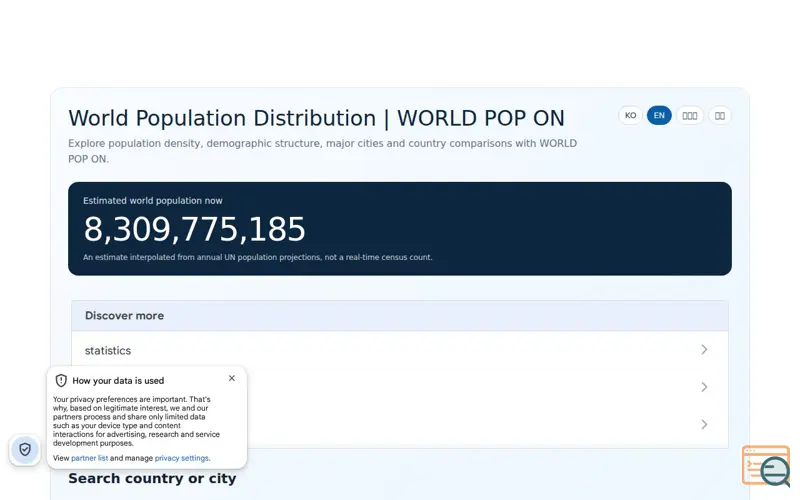This screenshot has width=800, height=500.
Task: Click the privacy shield floating button
Action: point(25,449)
